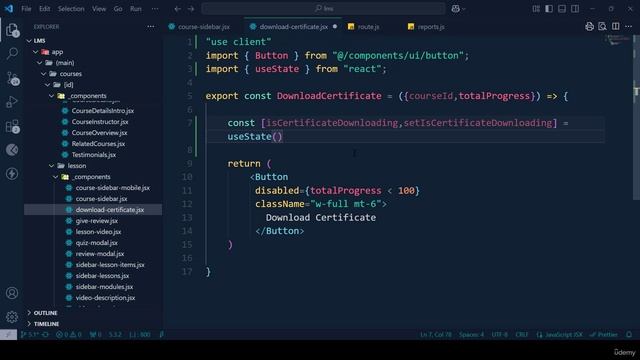This screenshot has width=640, height=360.
Task: Open the Edit menu
Action: coord(44,9)
